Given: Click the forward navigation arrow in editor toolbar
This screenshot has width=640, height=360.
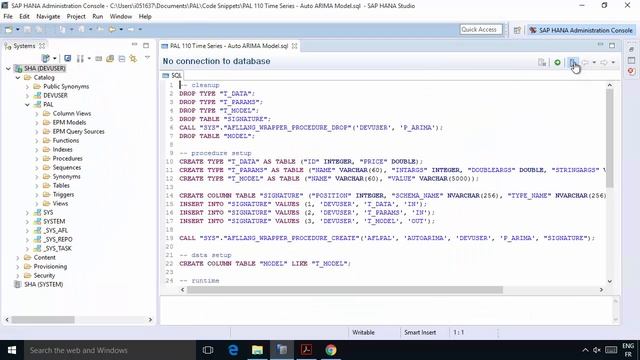Looking at the screenshot, I should pos(604,62).
